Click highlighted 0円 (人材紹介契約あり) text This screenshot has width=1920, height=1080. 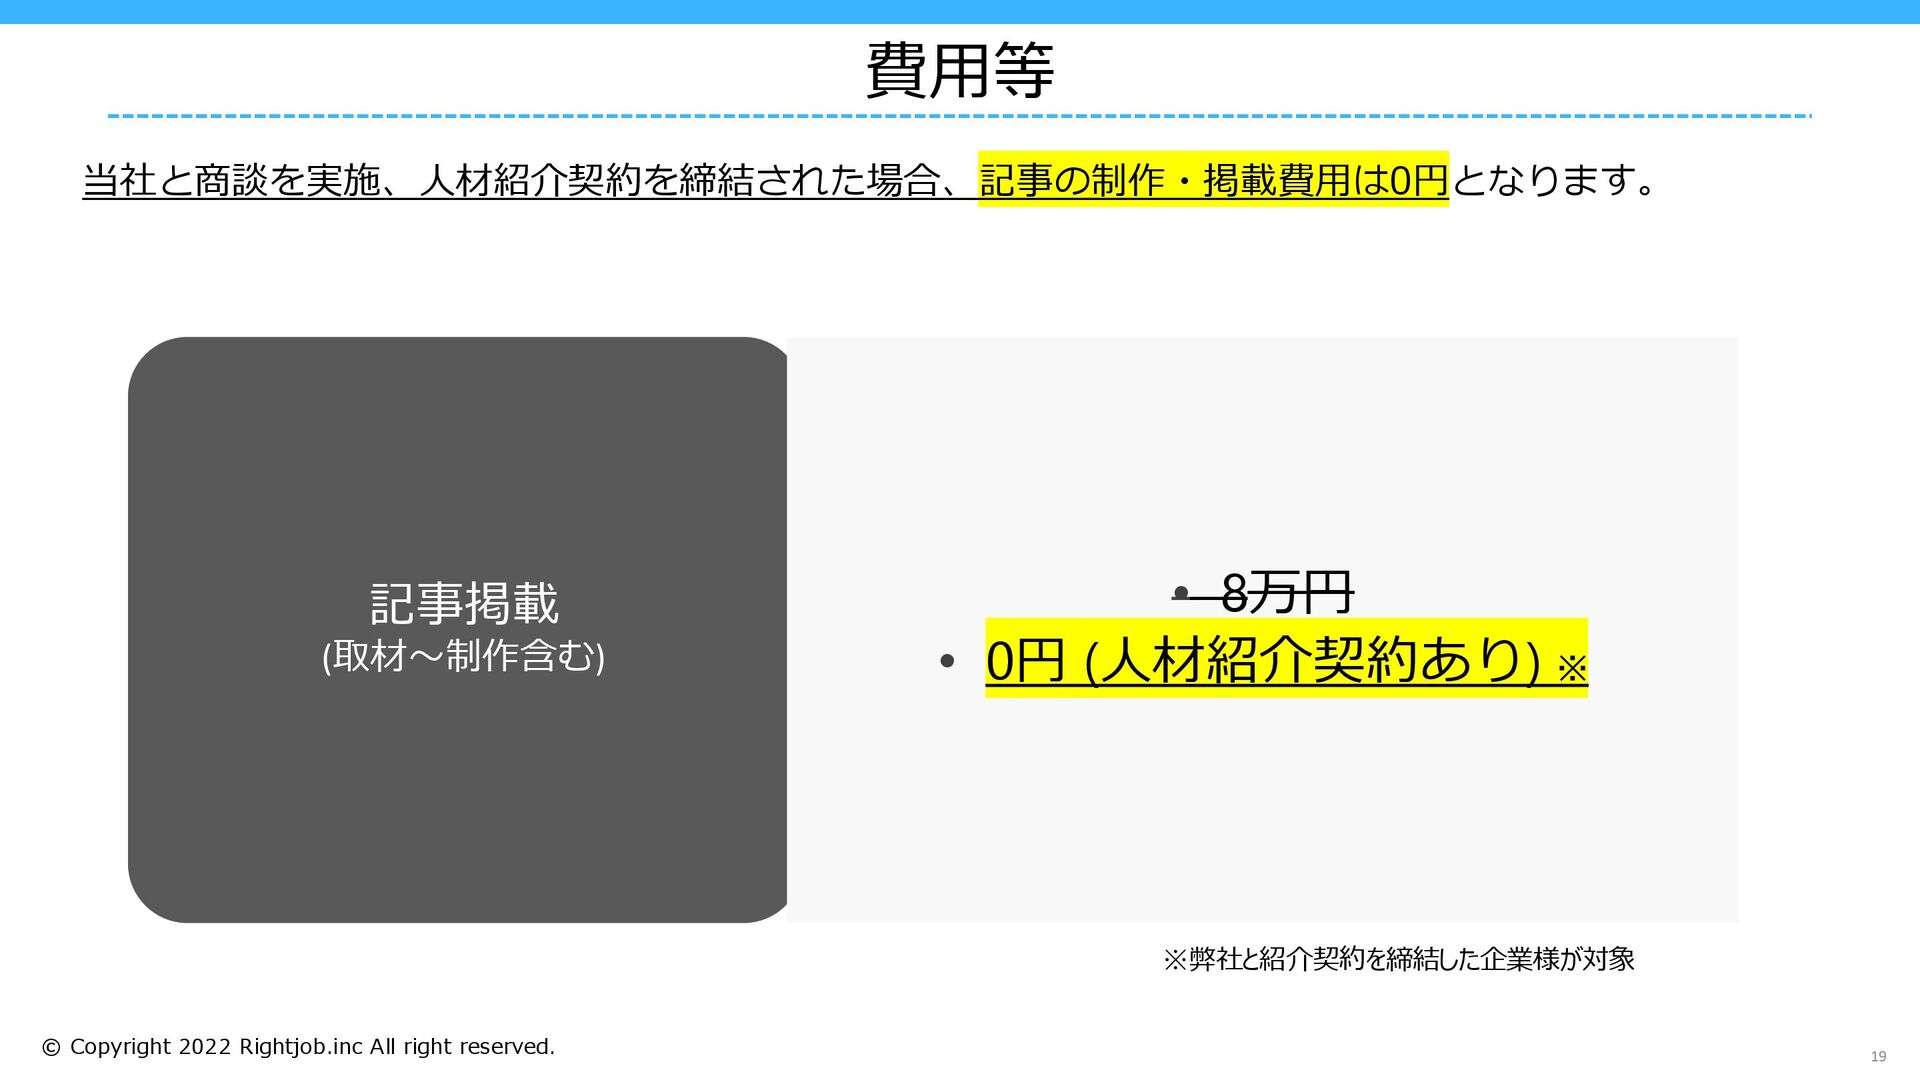click(1286, 659)
